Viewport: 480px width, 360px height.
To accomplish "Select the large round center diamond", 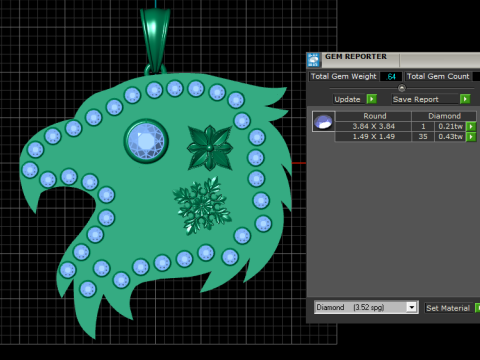I will pyautogui.click(x=146, y=141).
